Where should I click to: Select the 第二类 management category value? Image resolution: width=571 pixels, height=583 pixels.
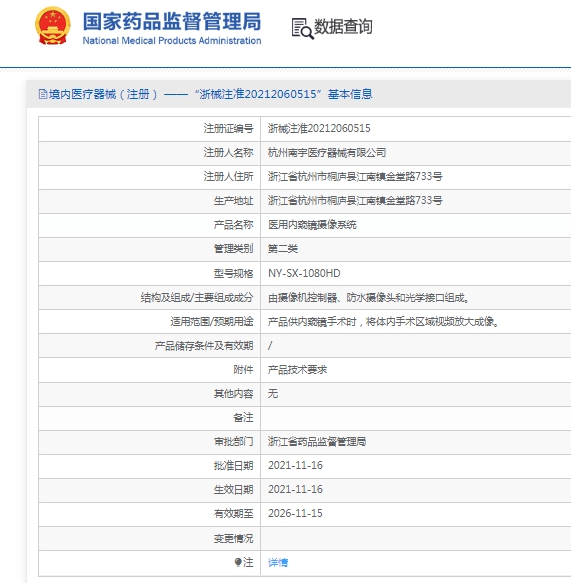[283, 249]
